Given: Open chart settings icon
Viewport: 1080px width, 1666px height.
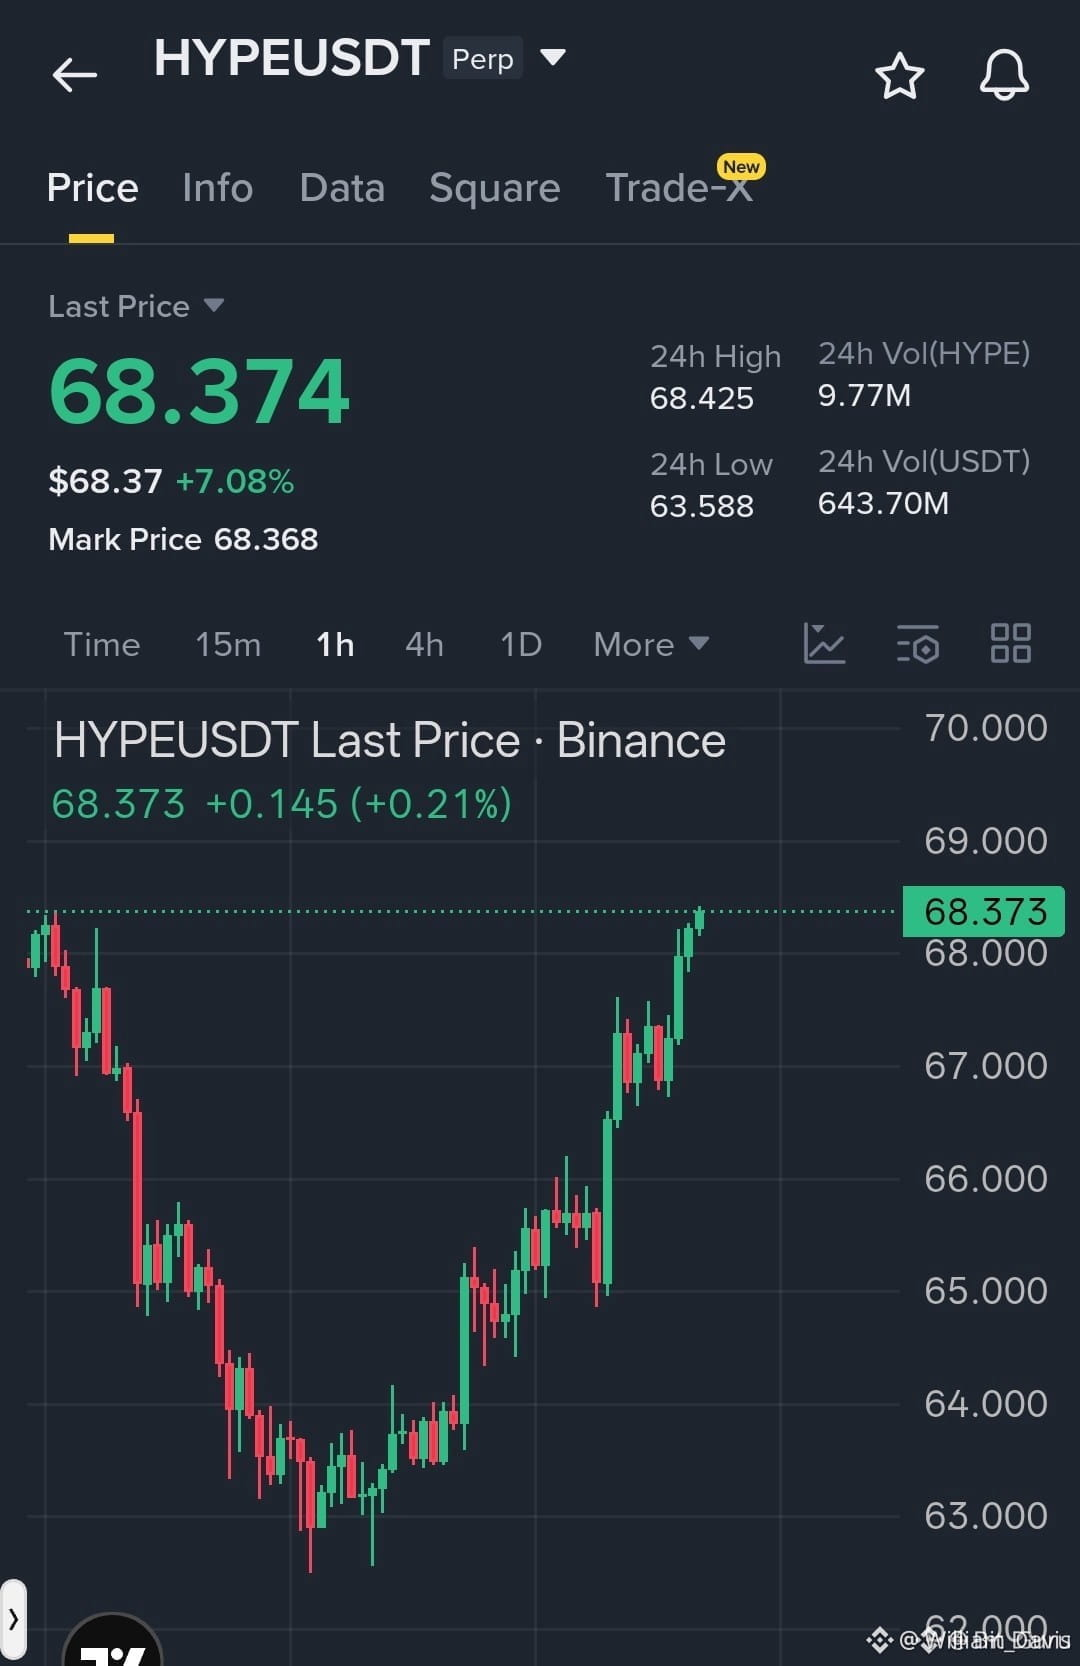Looking at the screenshot, I should (x=918, y=644).
